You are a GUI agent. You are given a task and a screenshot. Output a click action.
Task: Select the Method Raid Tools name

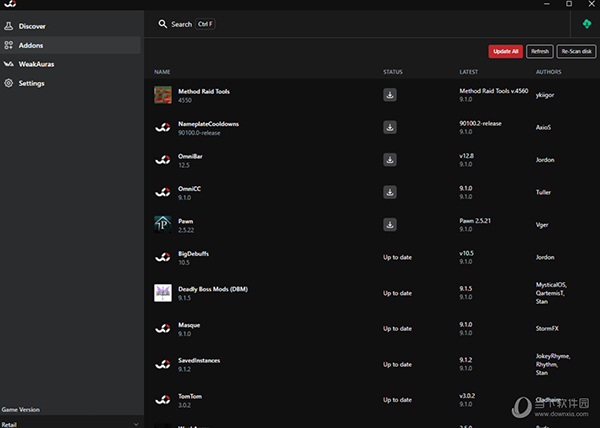[x=204, y=91]
